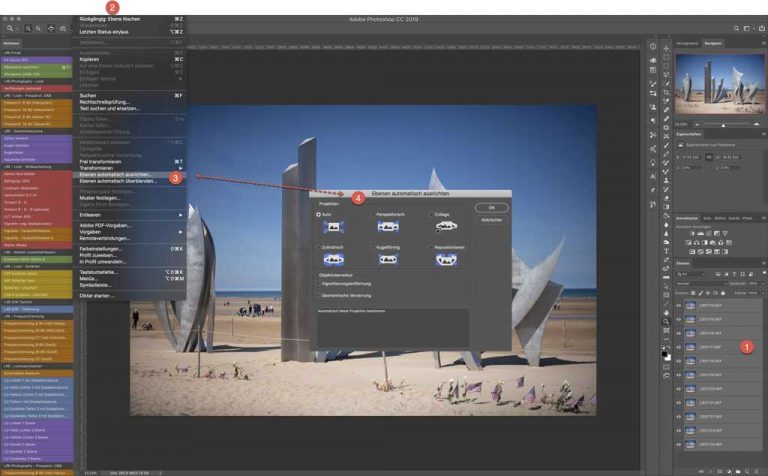This screenshot has width=768, height=476.
Task: Select the Kugelförmig projection option
Action: point(373,247)
